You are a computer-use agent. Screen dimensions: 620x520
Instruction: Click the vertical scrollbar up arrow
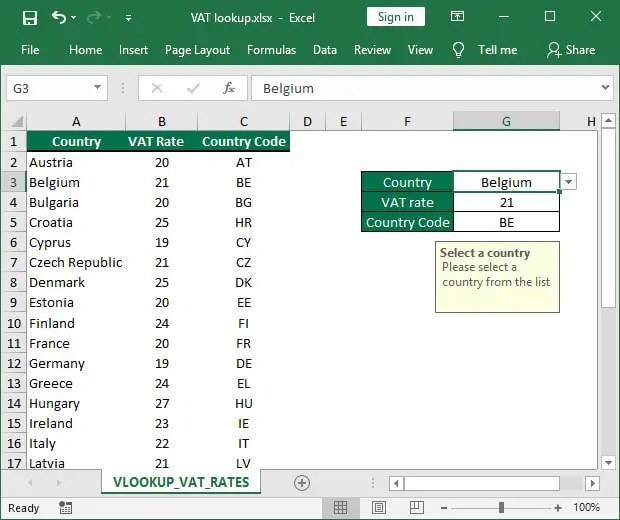[x=608, y=120]
